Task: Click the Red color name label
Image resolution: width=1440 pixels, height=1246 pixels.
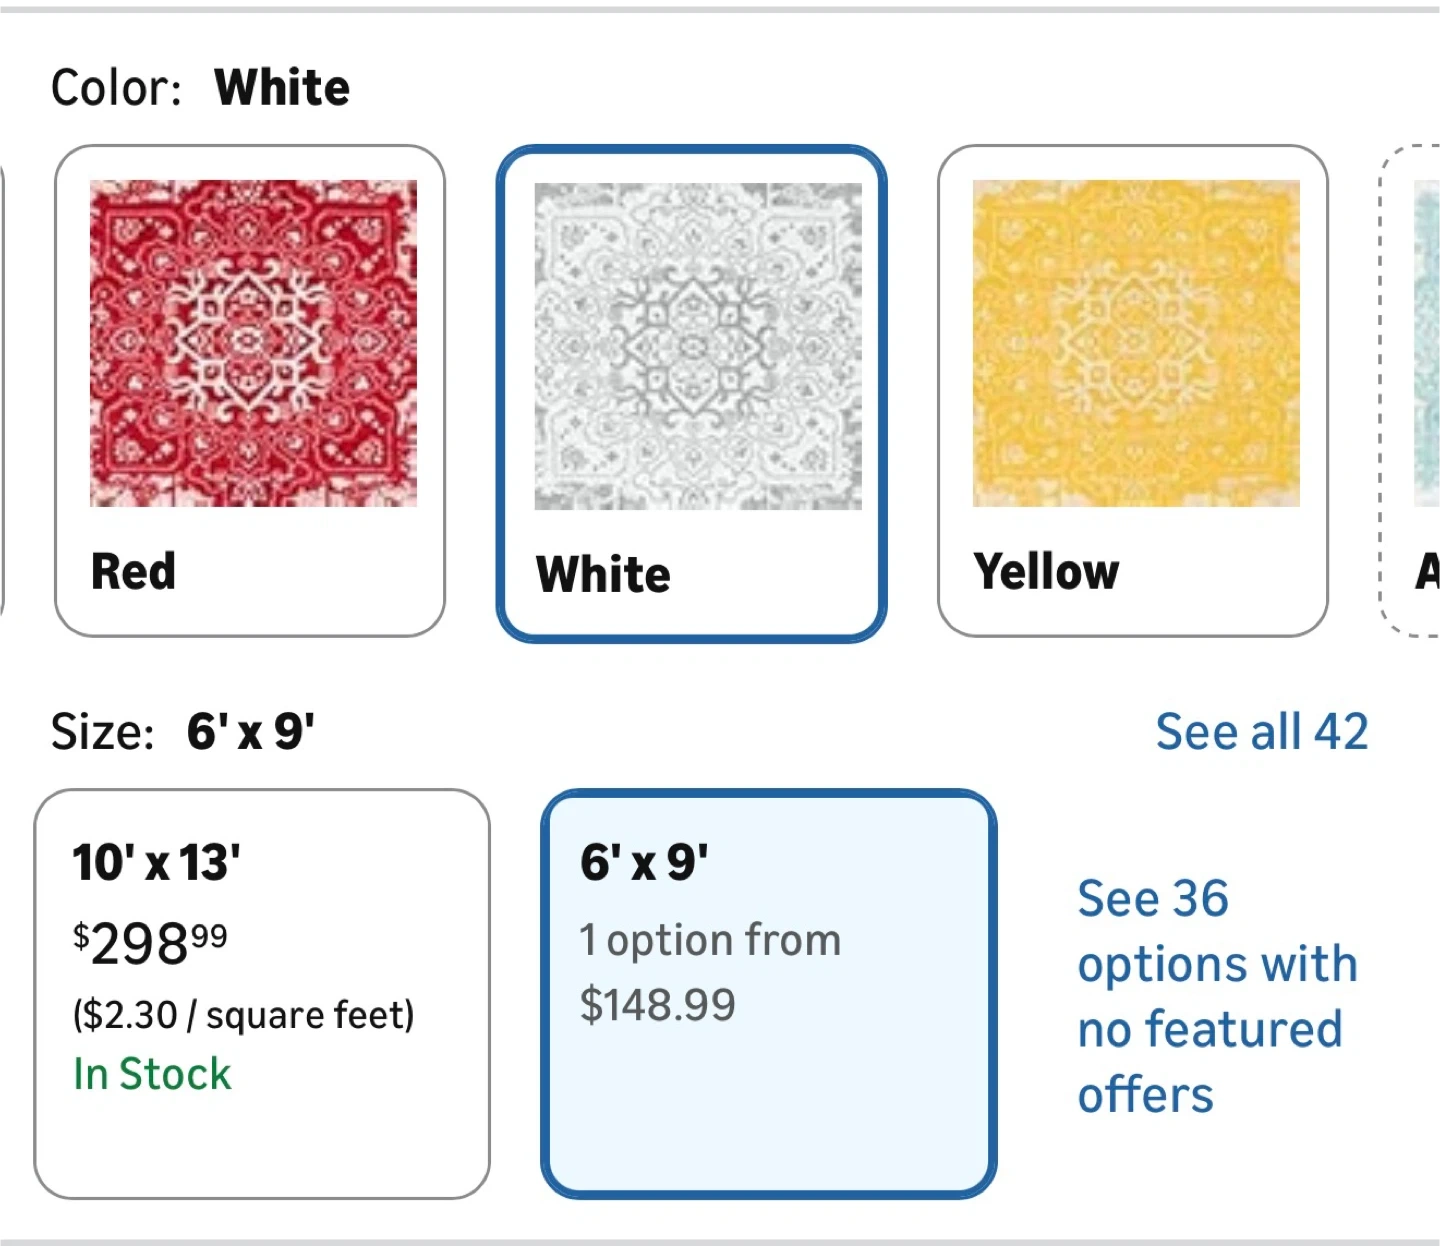Action: point(133,572)
